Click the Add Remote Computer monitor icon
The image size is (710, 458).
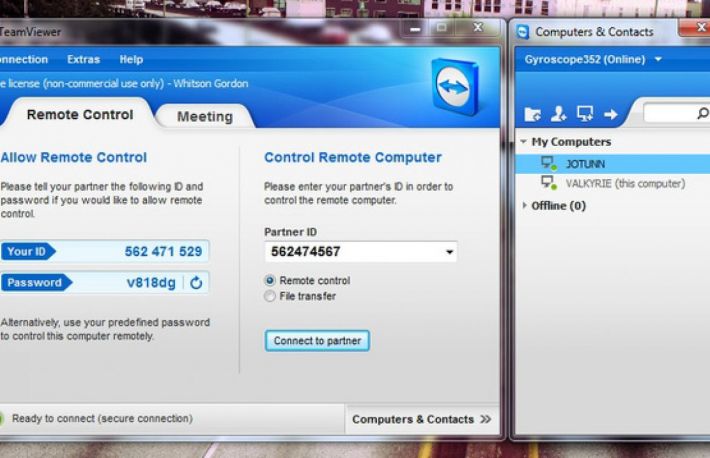584,114
